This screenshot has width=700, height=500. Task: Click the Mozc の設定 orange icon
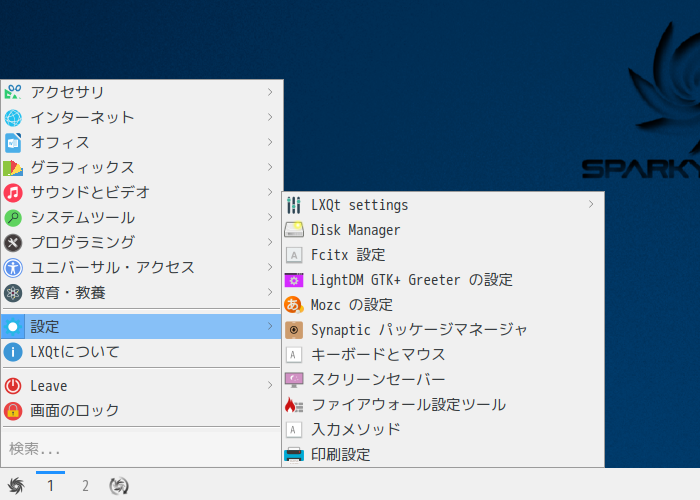point(294,305)
